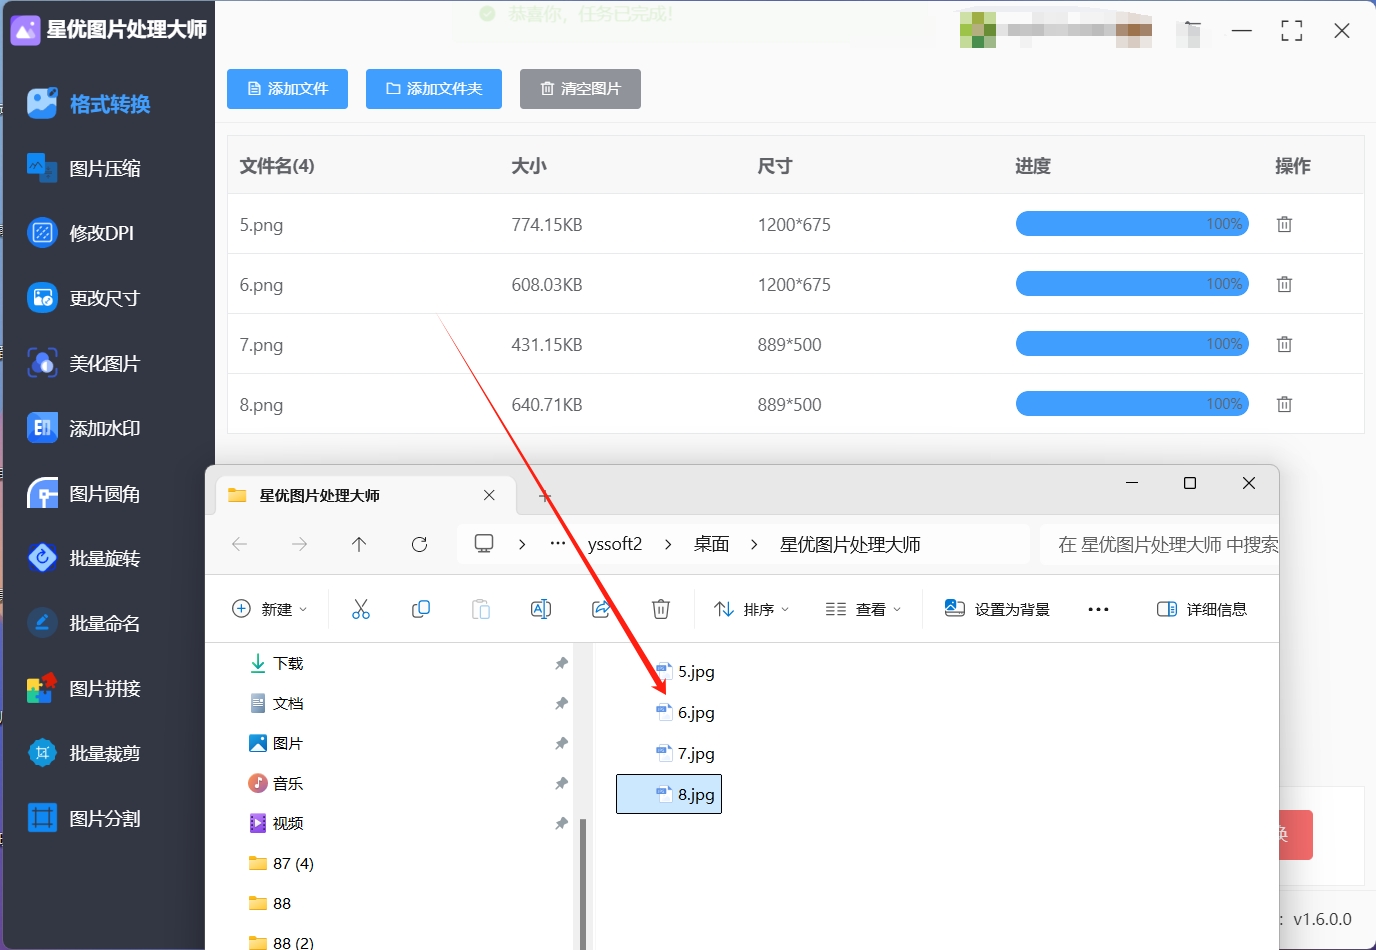Click the 添加文件 button
The width and height of the screenshot is (1376, 950).
pos(287,89)
